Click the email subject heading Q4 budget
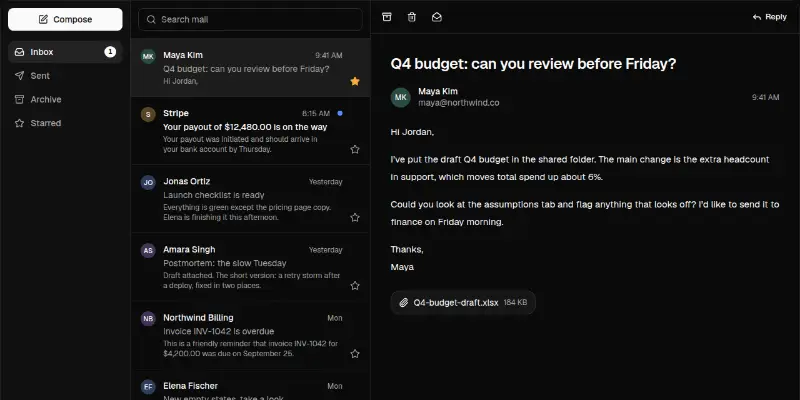The width and height of the screenshot is (800, 400). (x=533, y=64)
